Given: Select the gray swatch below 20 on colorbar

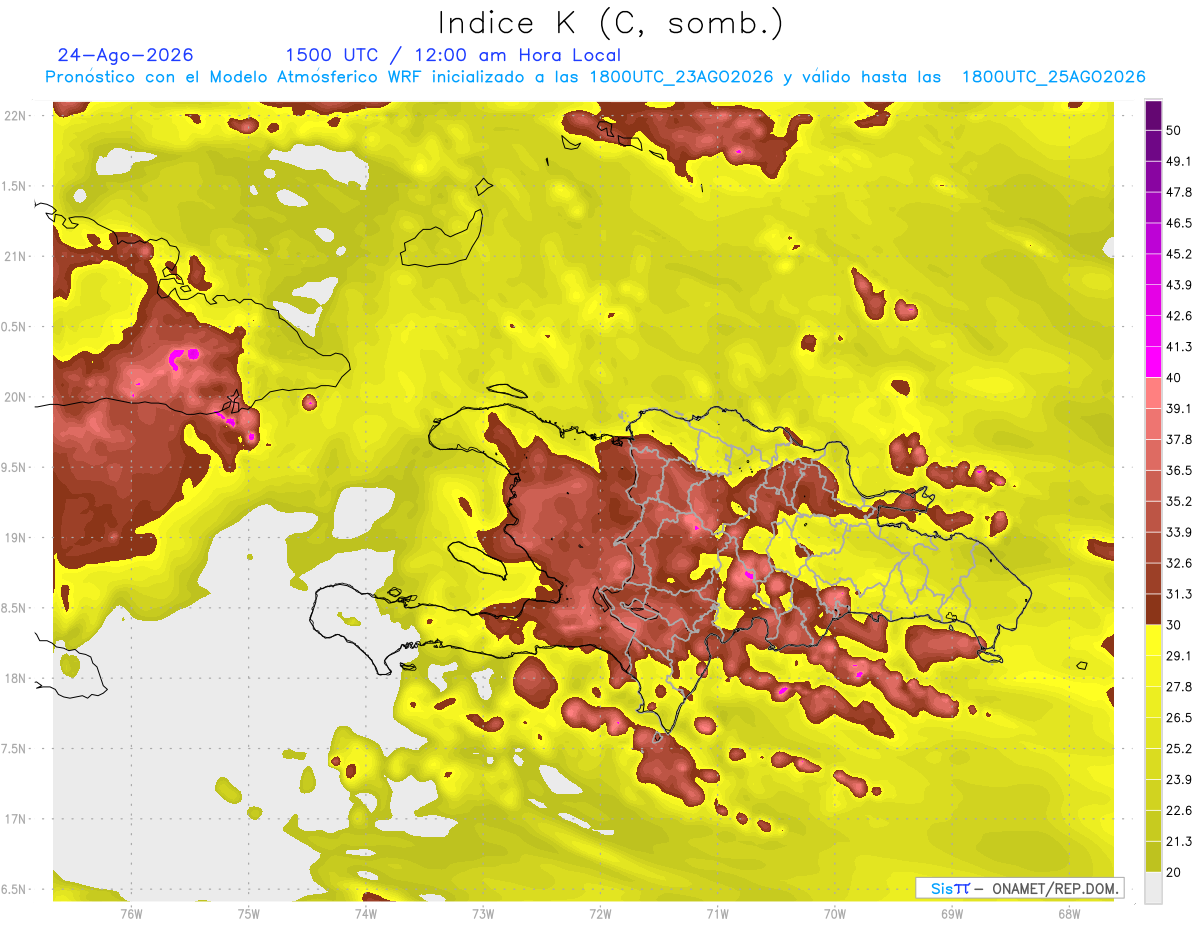Looking at the screenshot, I should 1153,888.
